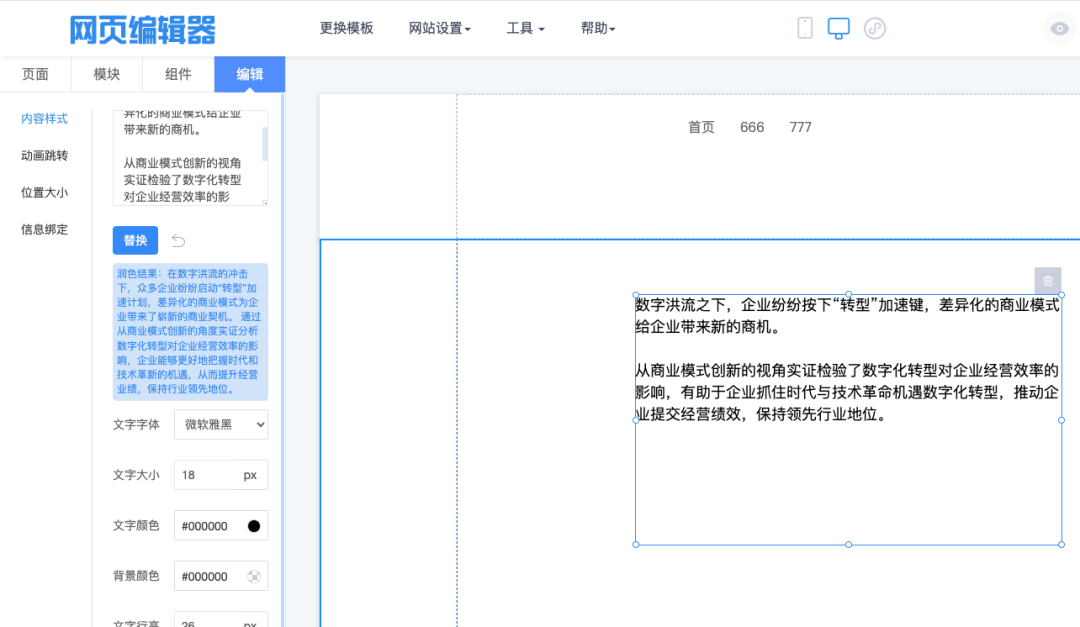
Task: Expand the 工具 menu
Action: [x=525, y=28]
